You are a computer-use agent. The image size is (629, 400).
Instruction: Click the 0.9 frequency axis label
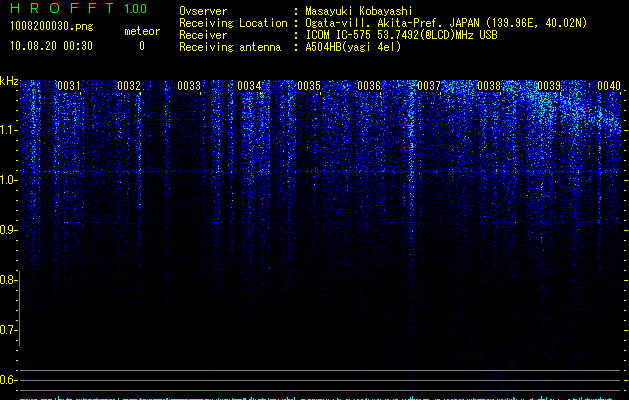(x=8, y=230)
